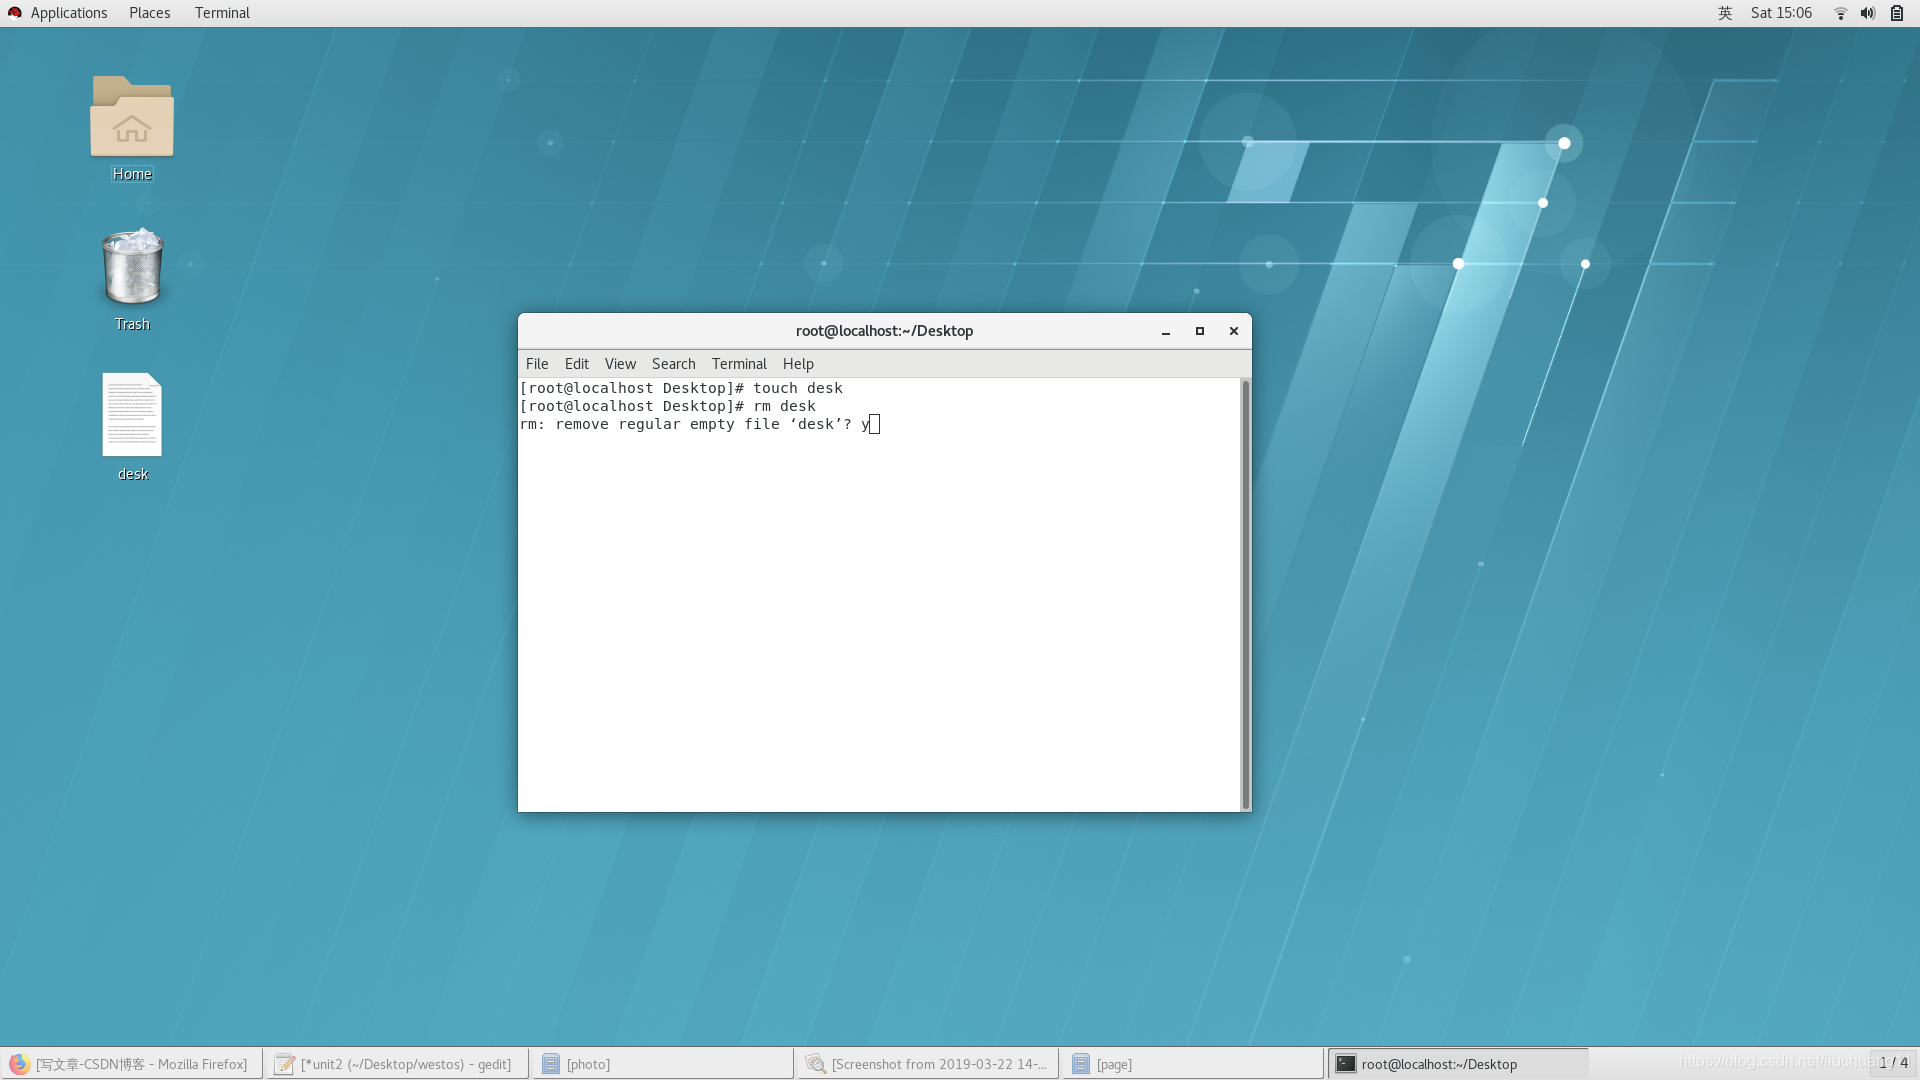Open the File menu in terminal

pyautogui.click(x=537, y=364)
